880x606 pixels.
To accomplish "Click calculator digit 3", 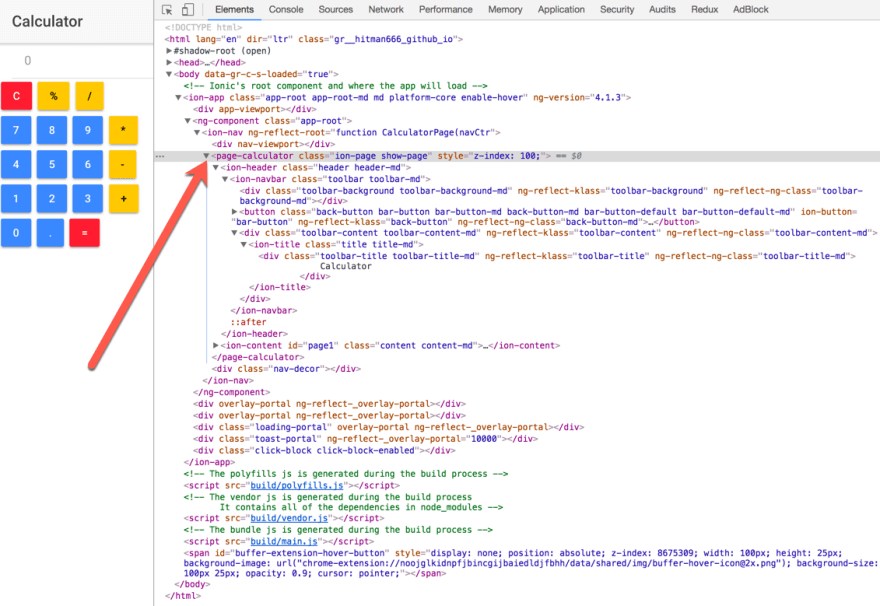I will coord(88,199).
